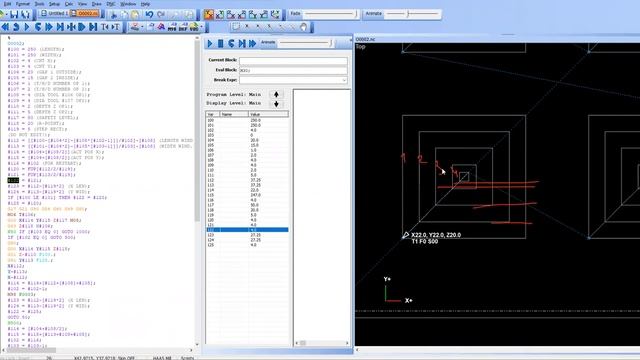Image resolution: width=640 pixels, height=360 pixels.
Task: Click the O0002 program number line
Action: pyautogui.click(x=16, y=43)
